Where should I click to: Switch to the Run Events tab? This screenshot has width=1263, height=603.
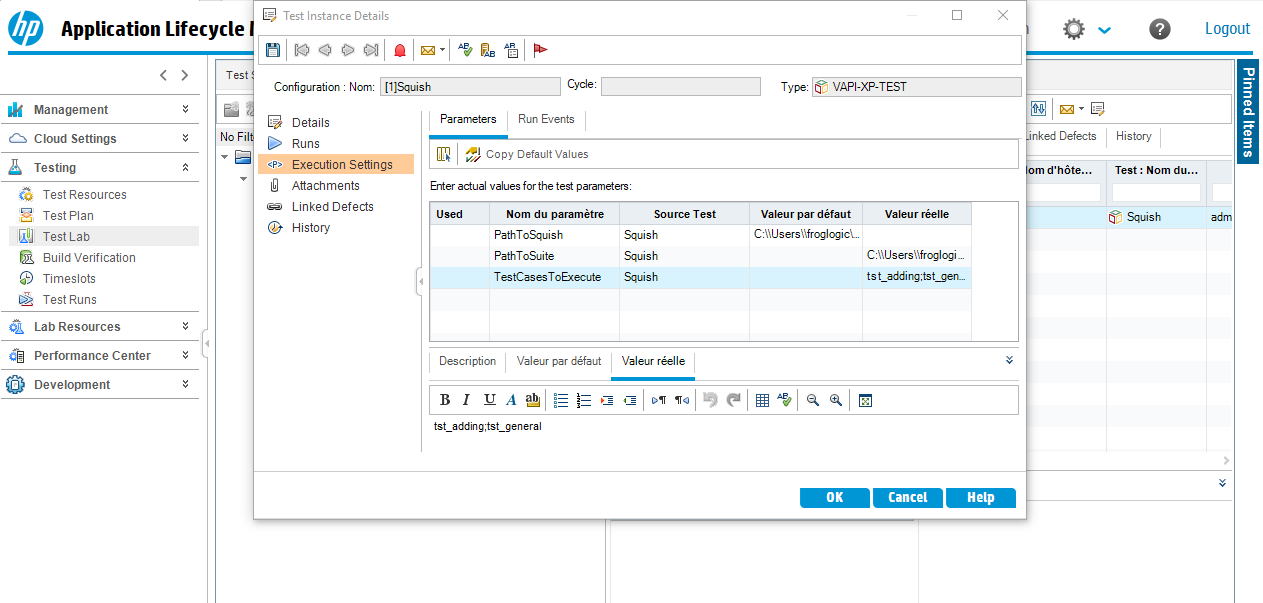(x=546, y=119)
